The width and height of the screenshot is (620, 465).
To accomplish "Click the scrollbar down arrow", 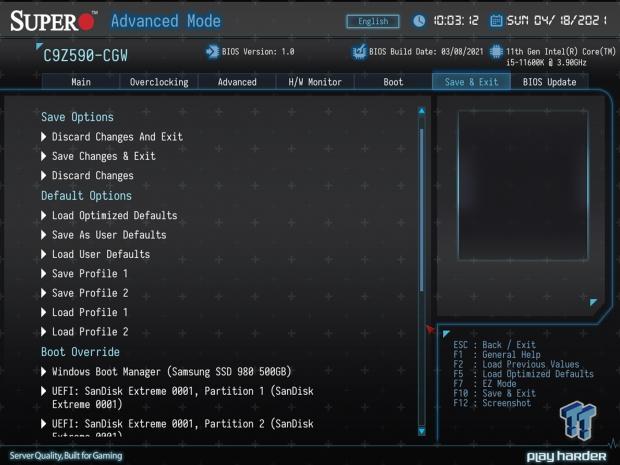I will click(422, 431).
